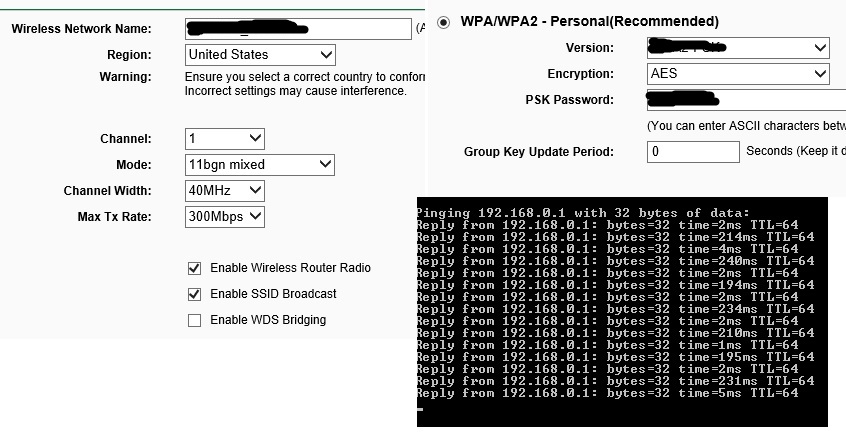Image resolution: width=846 pixels, height=441 pixels.
Task: Open the Region dropdown showing United States
Action: pos(260,55)
